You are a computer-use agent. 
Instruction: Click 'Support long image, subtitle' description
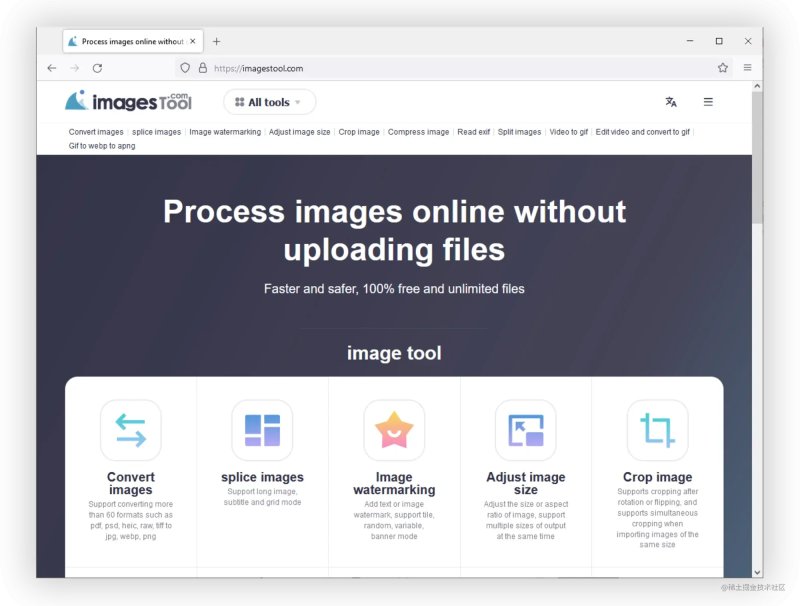coord(262,497)
